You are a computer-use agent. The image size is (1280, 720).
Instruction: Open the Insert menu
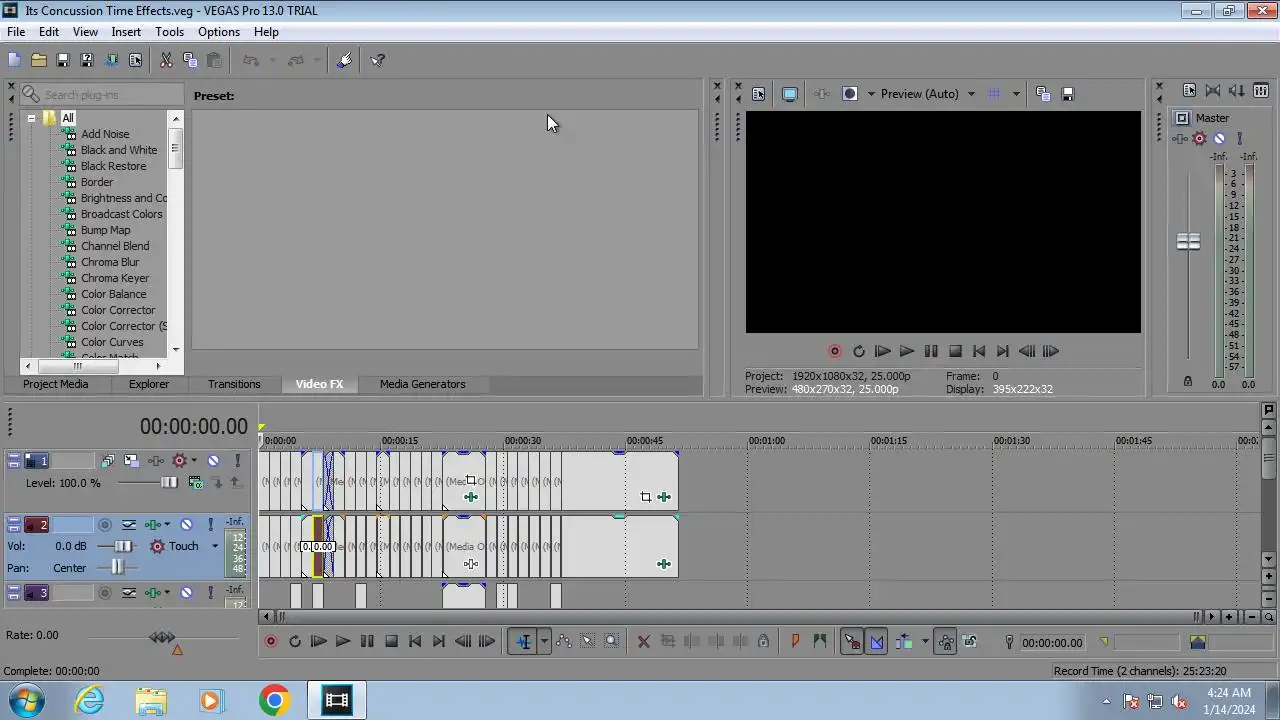click(126, 32)
